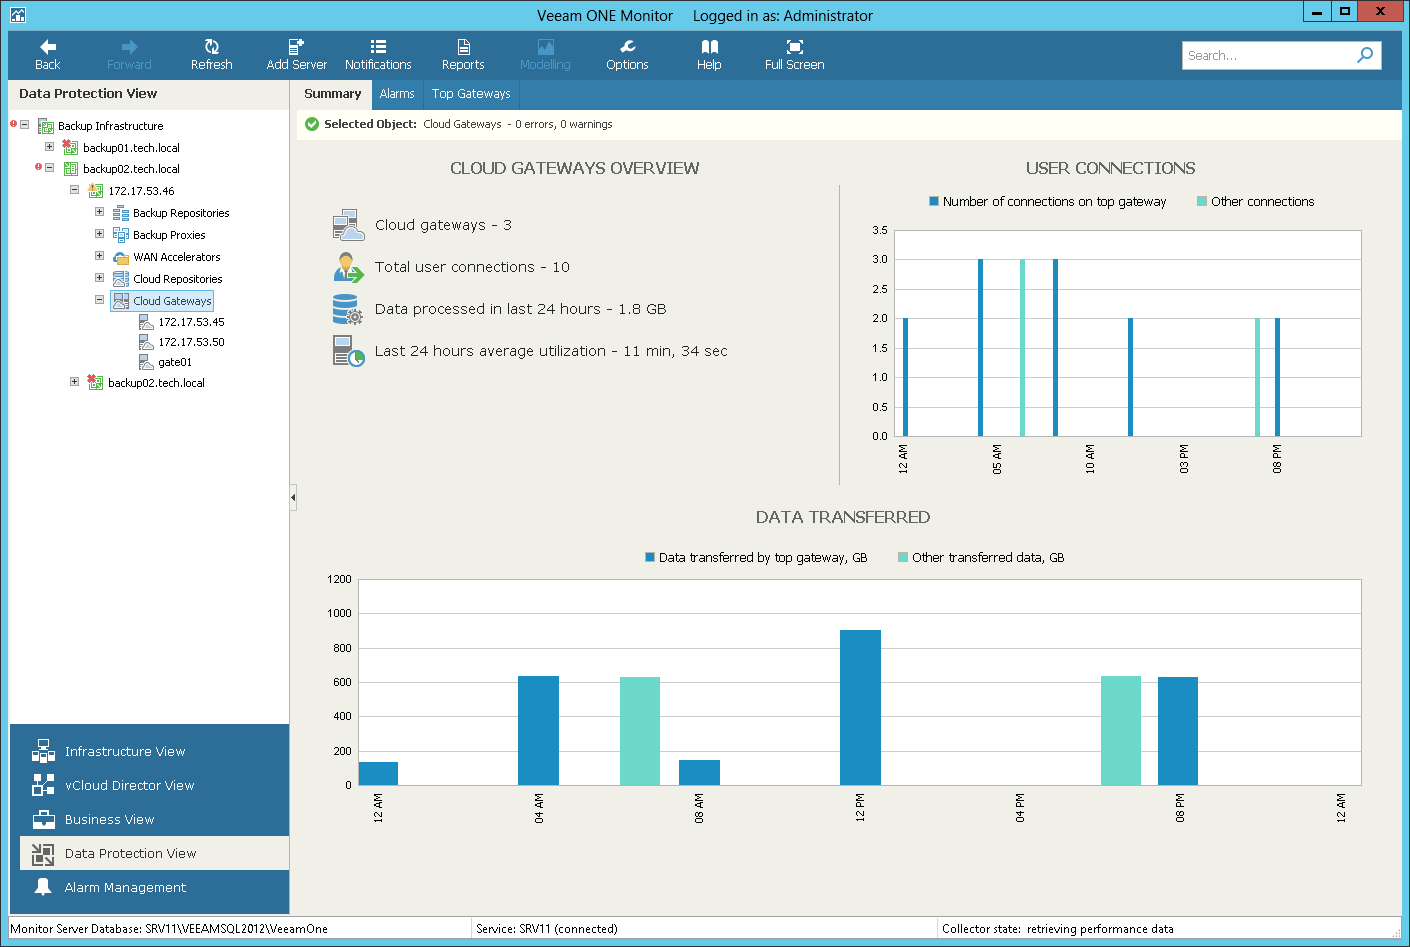Image resolution: width=1410 pixels, height=947 pixels.
Task: Select gateway 172.17.53.50
Action: (191, 342)
